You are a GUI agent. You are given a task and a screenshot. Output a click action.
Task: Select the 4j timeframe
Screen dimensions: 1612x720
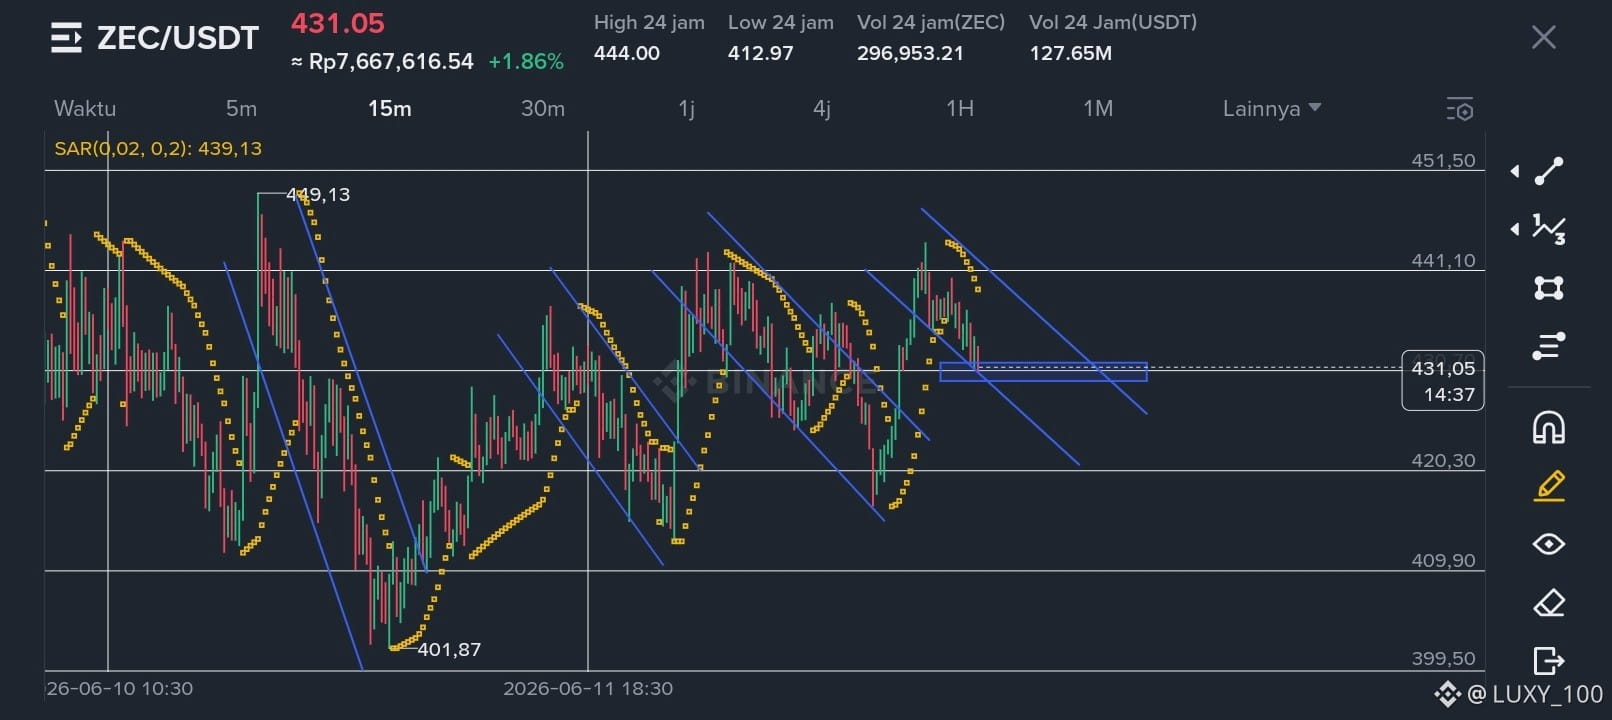tap(822, 108)
